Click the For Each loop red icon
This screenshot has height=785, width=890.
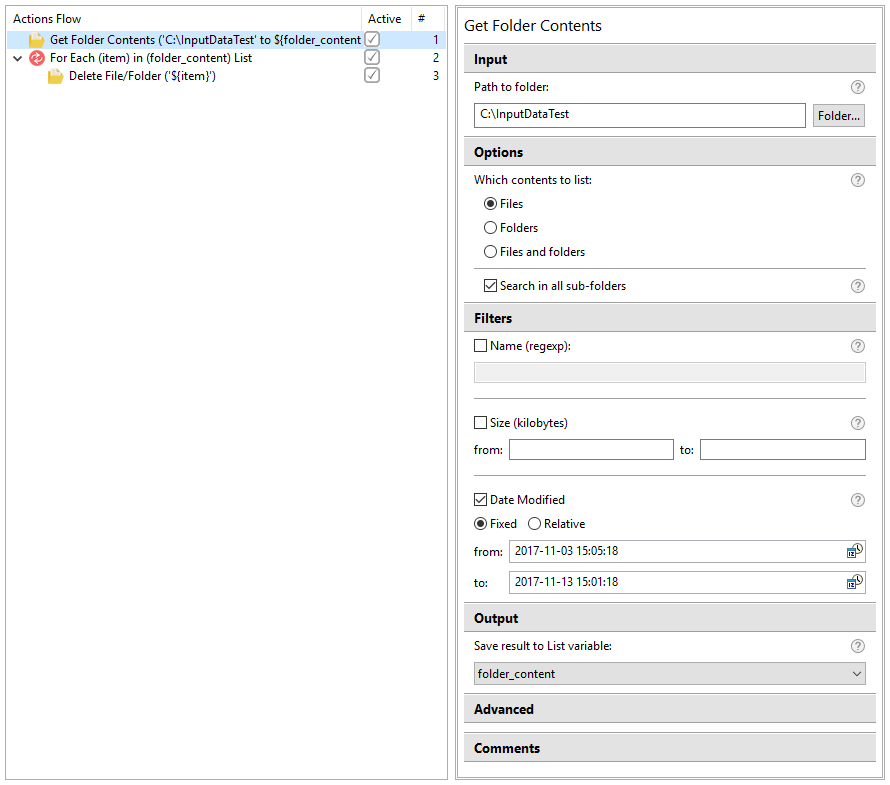click(x=36, y=58)
